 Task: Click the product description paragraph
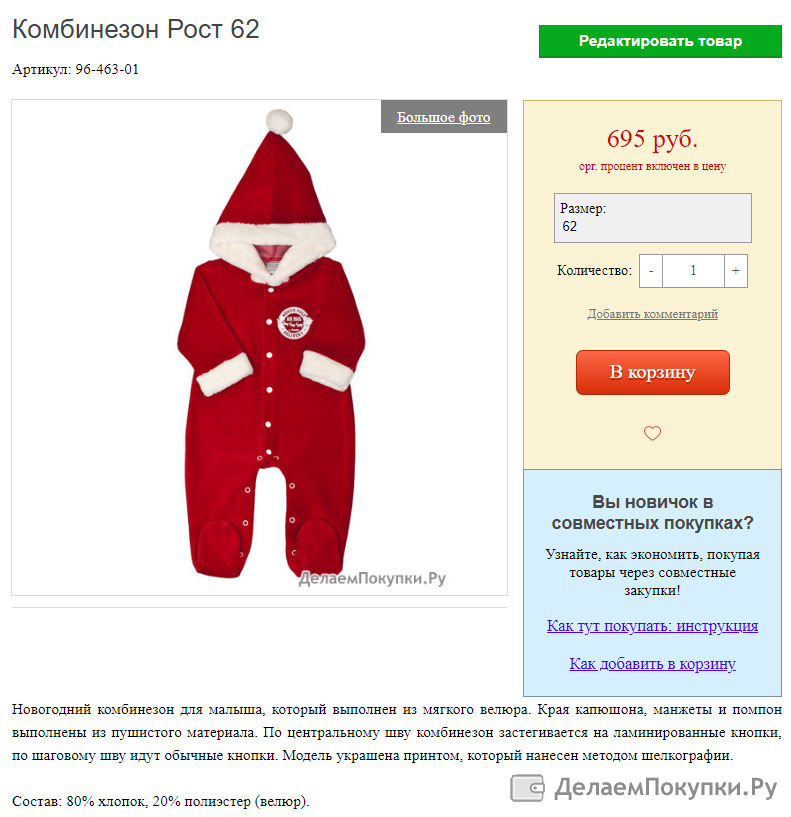coord(397,732)
